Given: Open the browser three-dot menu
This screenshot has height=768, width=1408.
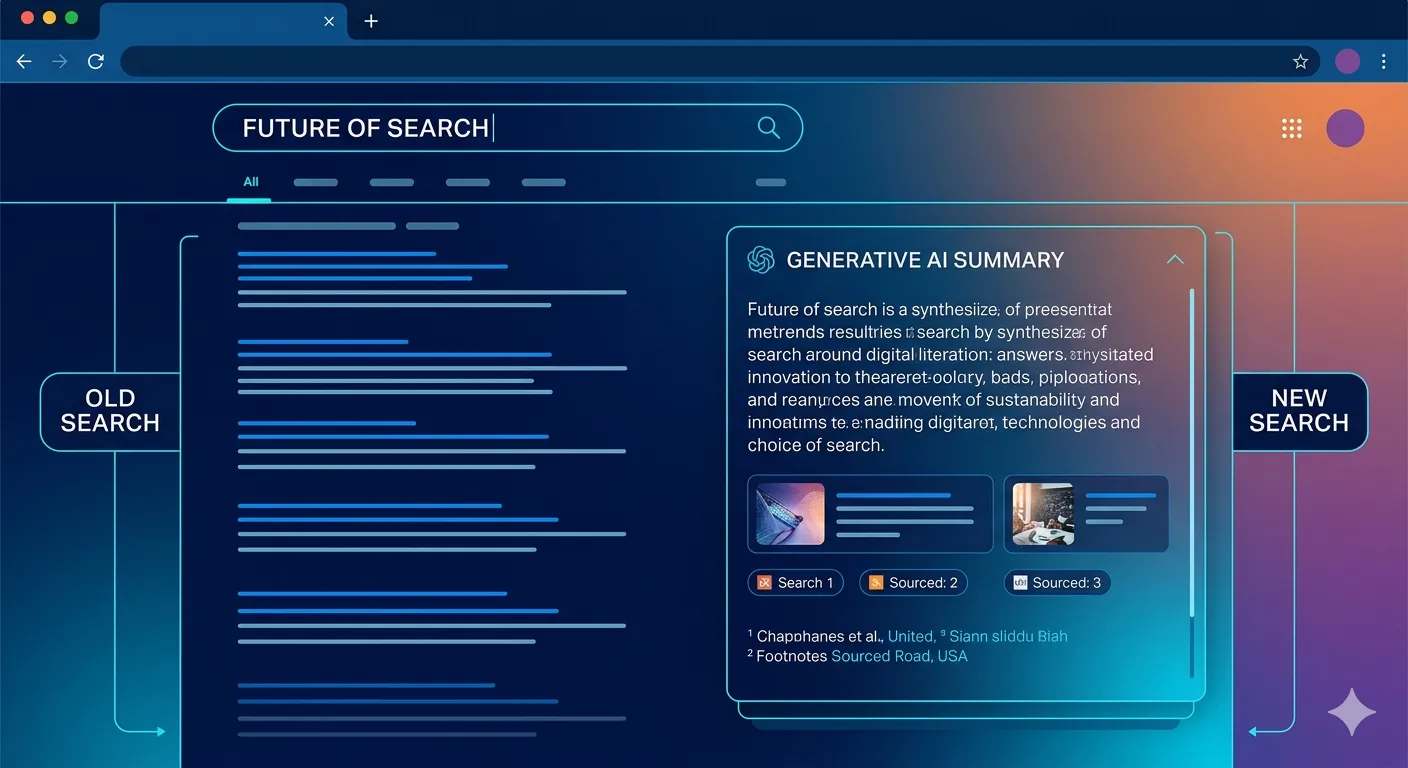Looking at the screenshot, I should click(x=1383, y=62).
